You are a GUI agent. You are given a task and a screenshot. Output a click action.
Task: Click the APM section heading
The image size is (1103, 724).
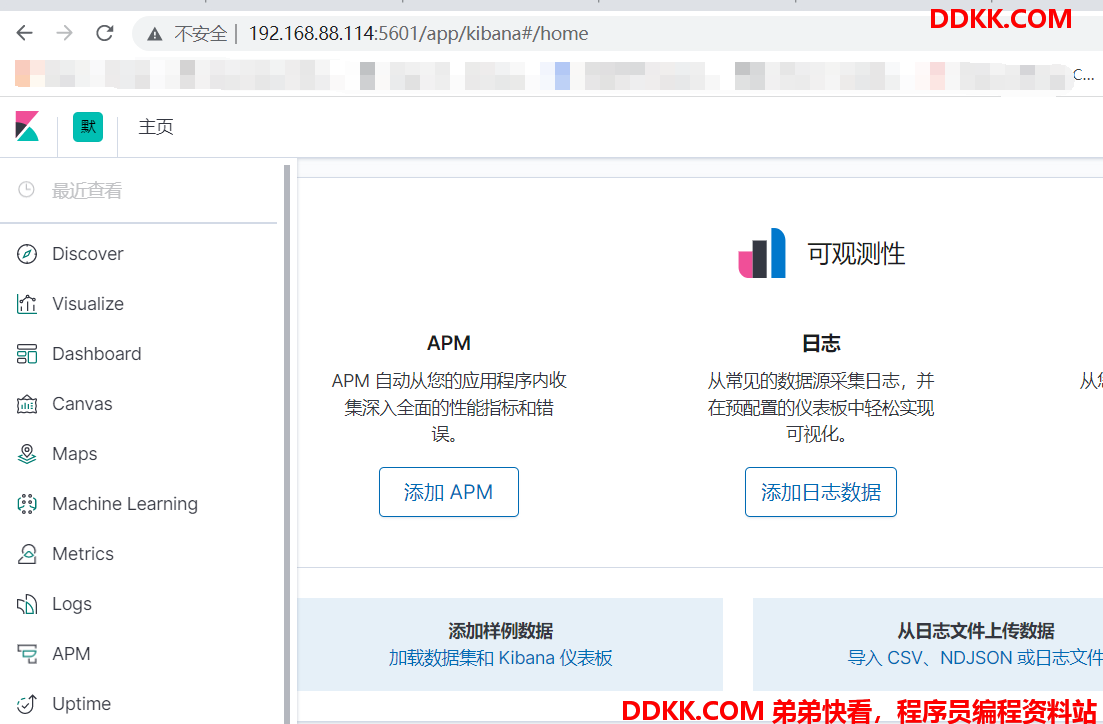point(449,343)
